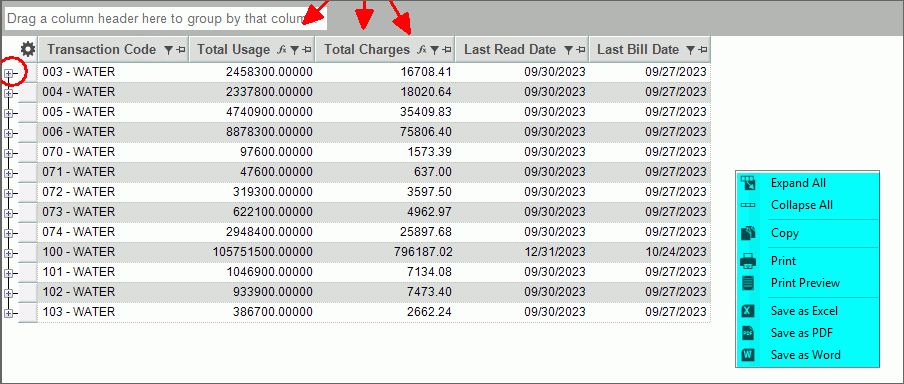This screenshot has height=384, width=904.
Task: Click the 12/31/2023 last read date cell
Action: 522,252
